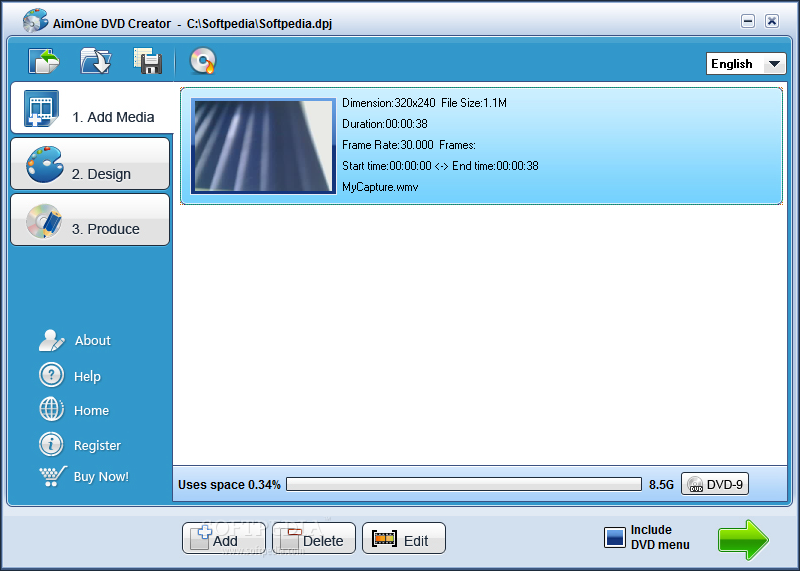Switch to the 3. Produce tab
This screenshot has width=800, height=571.
90,219
